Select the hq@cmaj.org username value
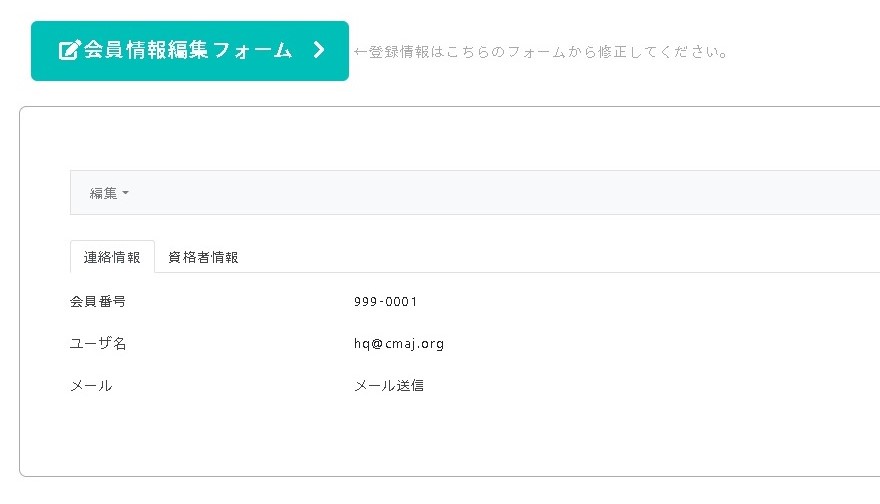 (x=399, y=343)
